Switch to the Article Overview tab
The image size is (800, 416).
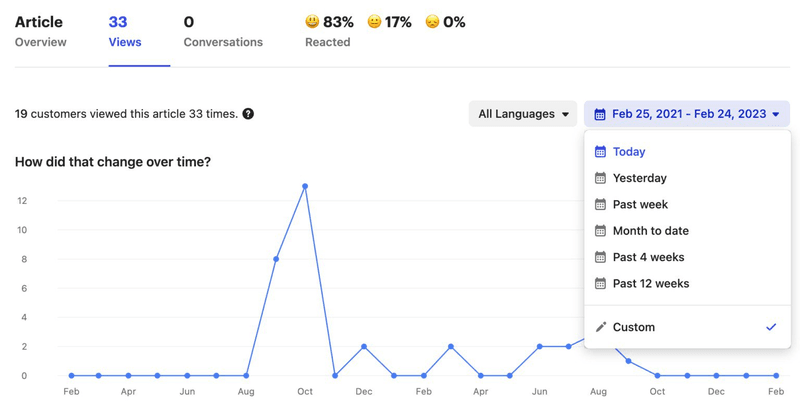[40, 32]
